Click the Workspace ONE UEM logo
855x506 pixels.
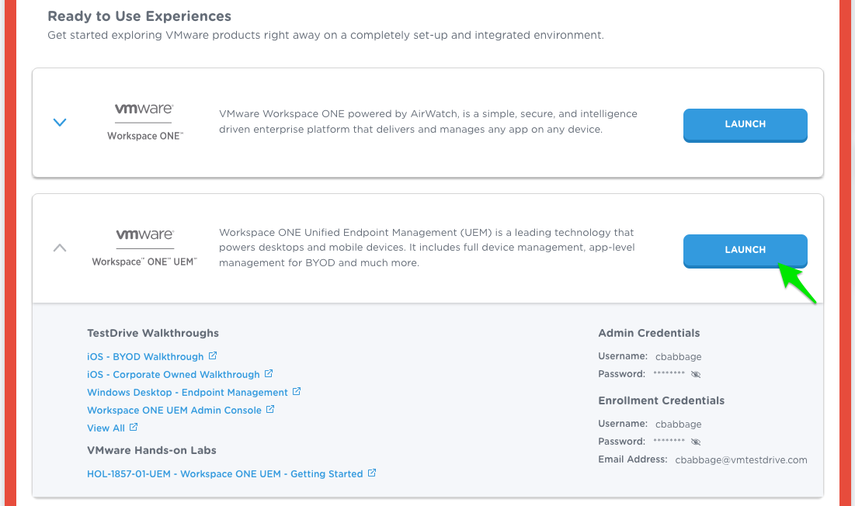tap(145, 247)
